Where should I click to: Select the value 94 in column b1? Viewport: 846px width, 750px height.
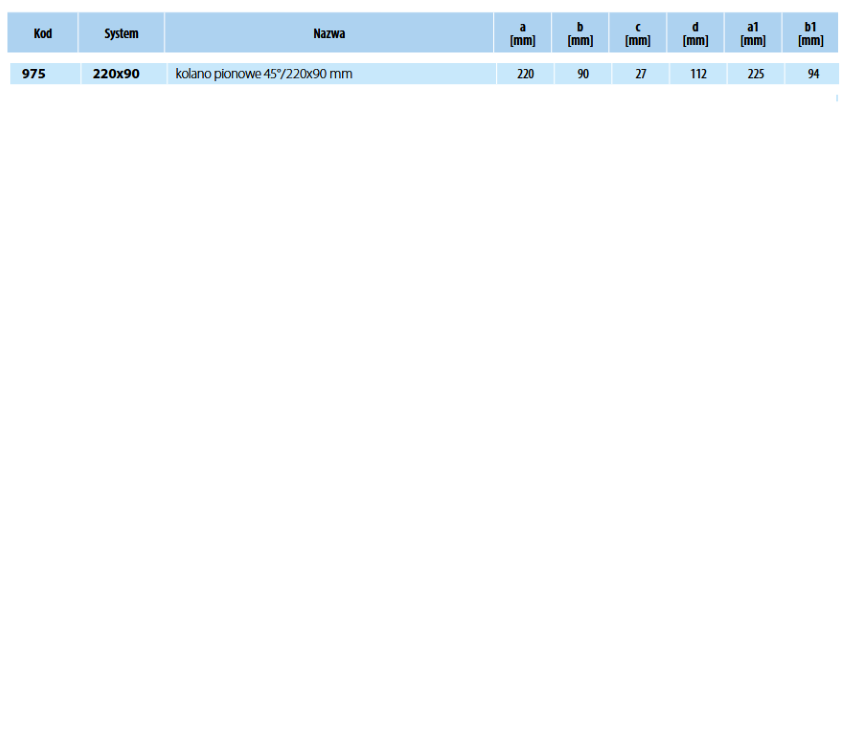(x=813, y=73)
